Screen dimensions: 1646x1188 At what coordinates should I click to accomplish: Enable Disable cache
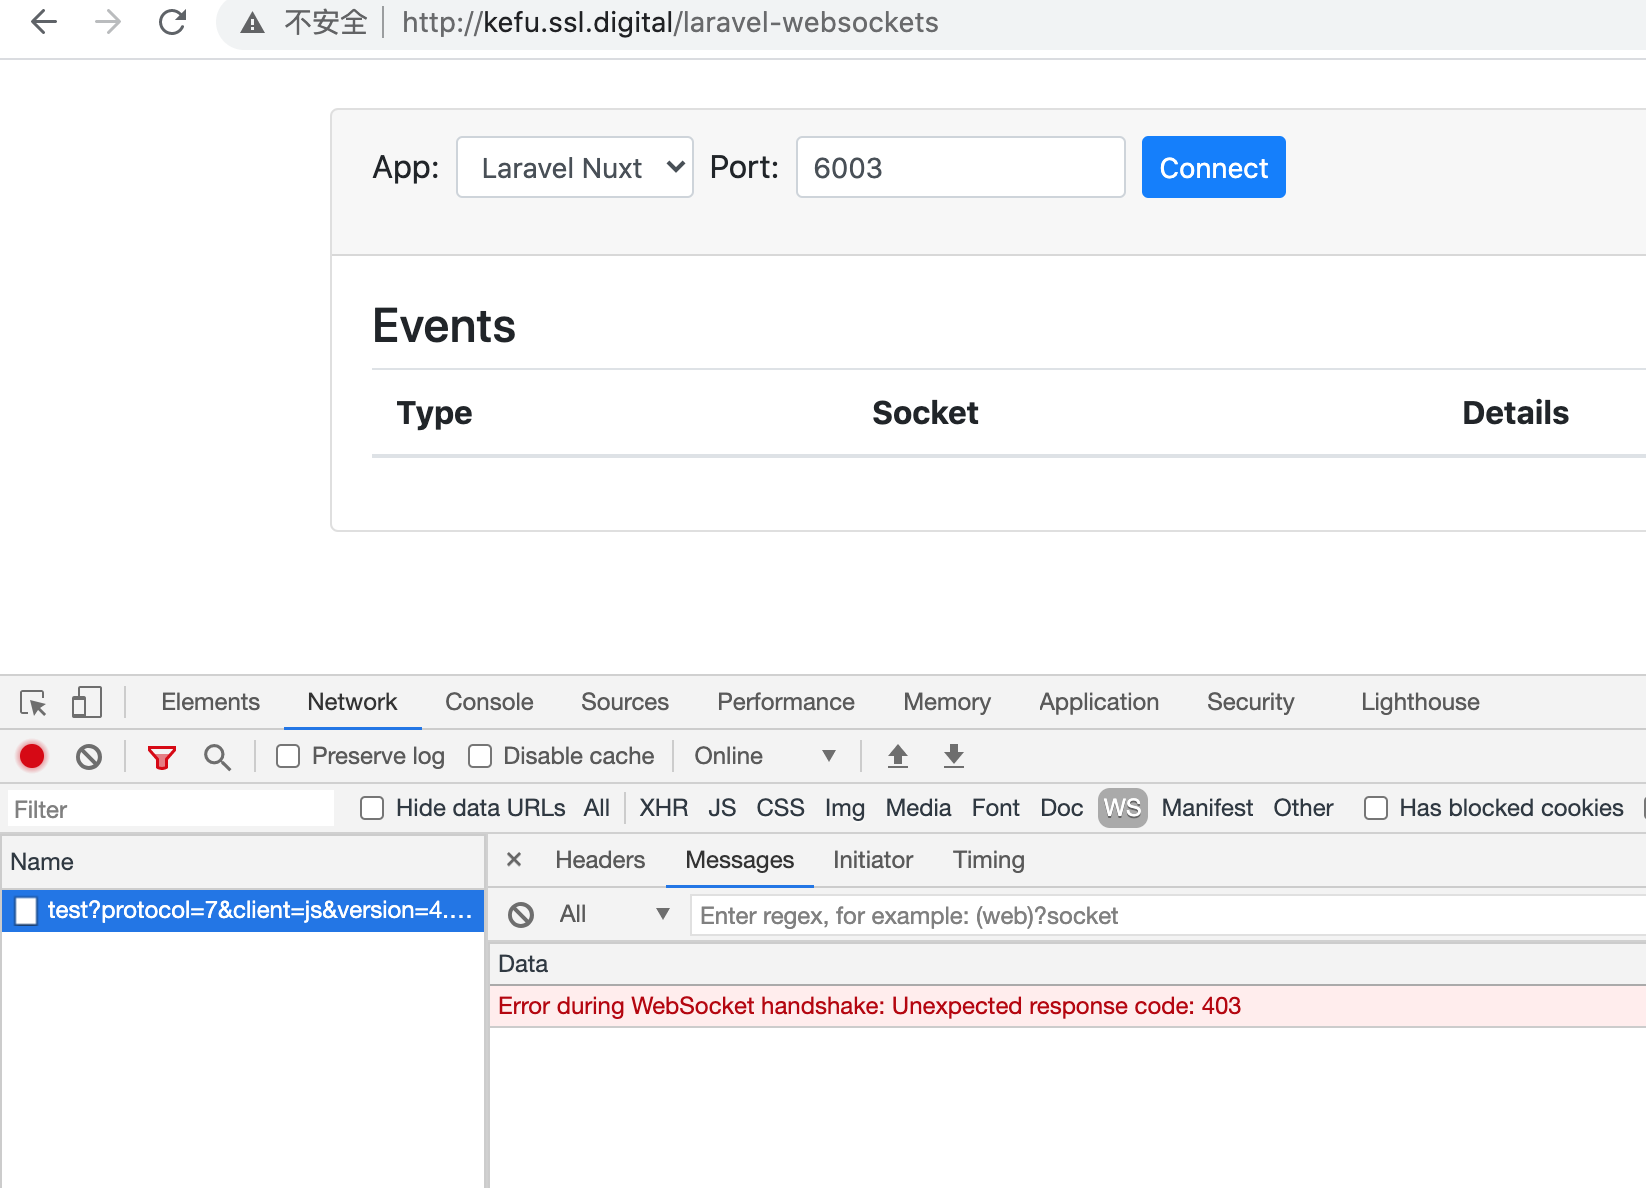[x=480, y=756]
